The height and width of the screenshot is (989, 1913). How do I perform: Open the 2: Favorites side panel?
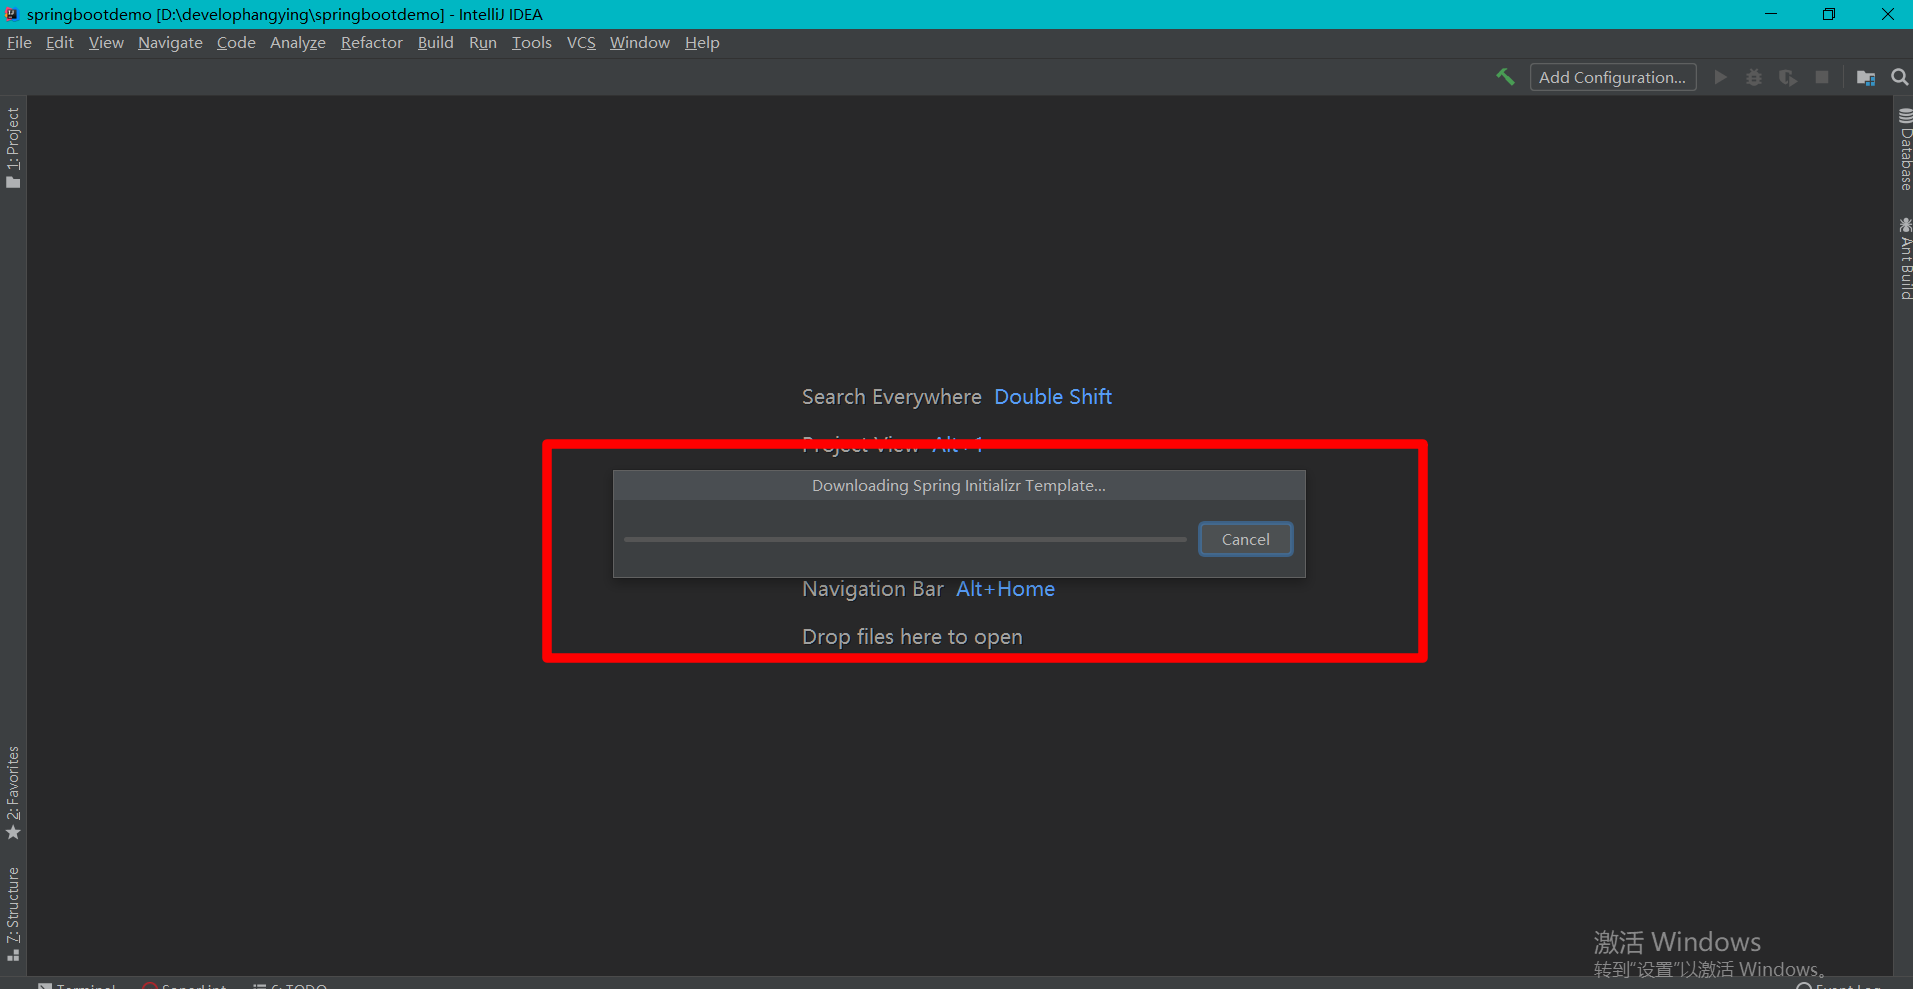pos(13,793)
